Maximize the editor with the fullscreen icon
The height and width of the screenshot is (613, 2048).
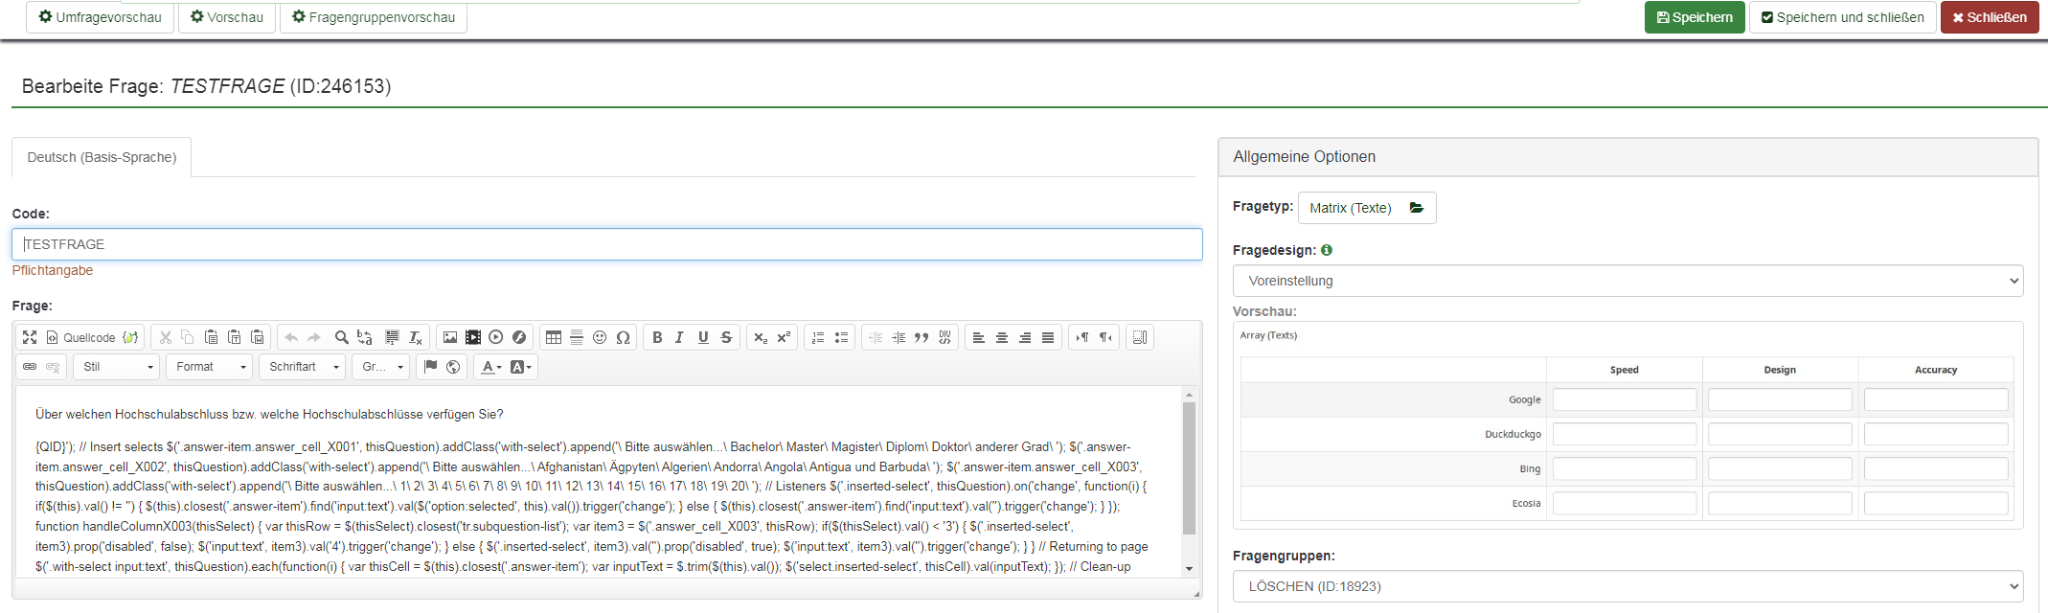[30, 338]
